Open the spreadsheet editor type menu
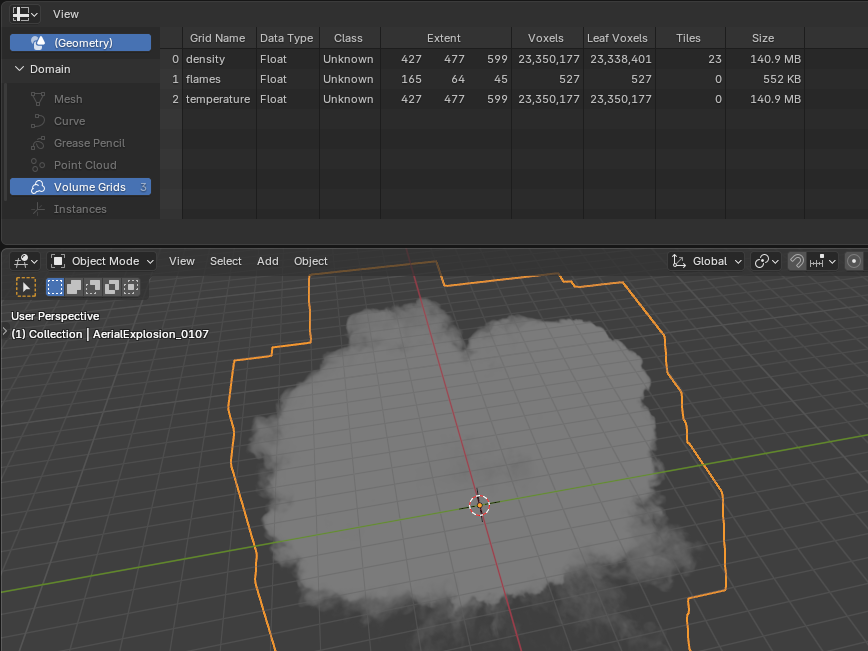The height and width of the screenshot is (651, 868). 25,14
